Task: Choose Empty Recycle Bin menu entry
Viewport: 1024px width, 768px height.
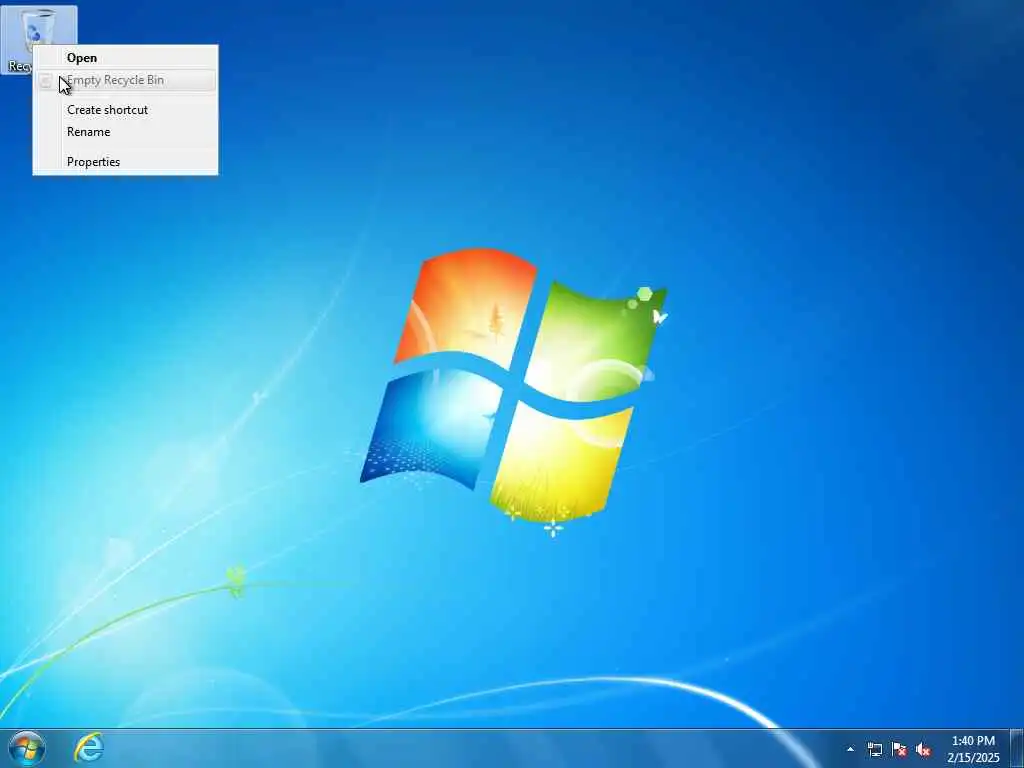Action: tap(125, 80)
